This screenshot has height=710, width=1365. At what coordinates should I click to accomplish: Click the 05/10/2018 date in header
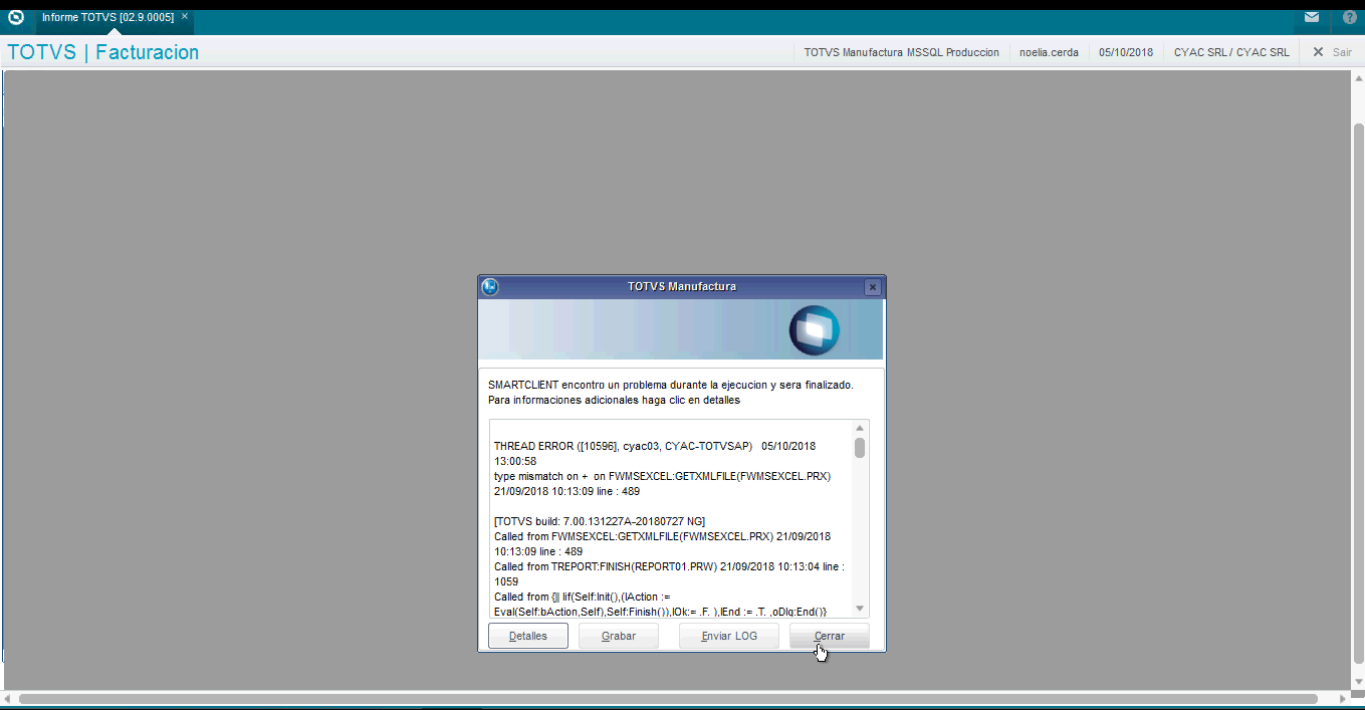point(1126,52)
